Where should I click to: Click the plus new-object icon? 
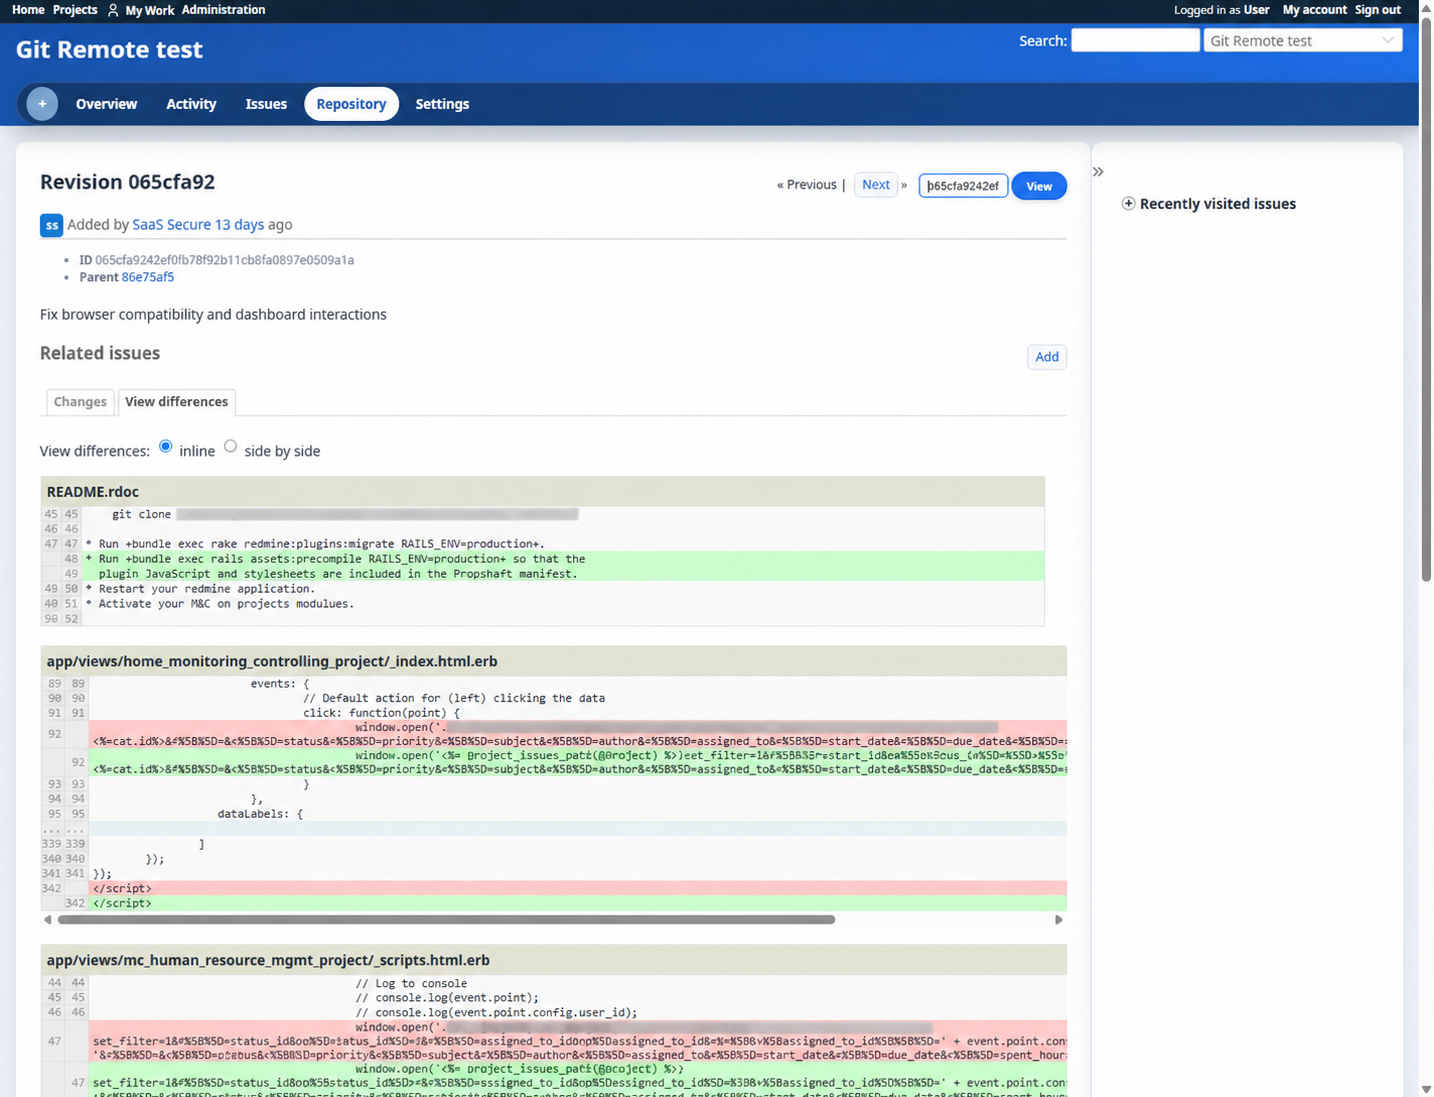click(42, 104)
